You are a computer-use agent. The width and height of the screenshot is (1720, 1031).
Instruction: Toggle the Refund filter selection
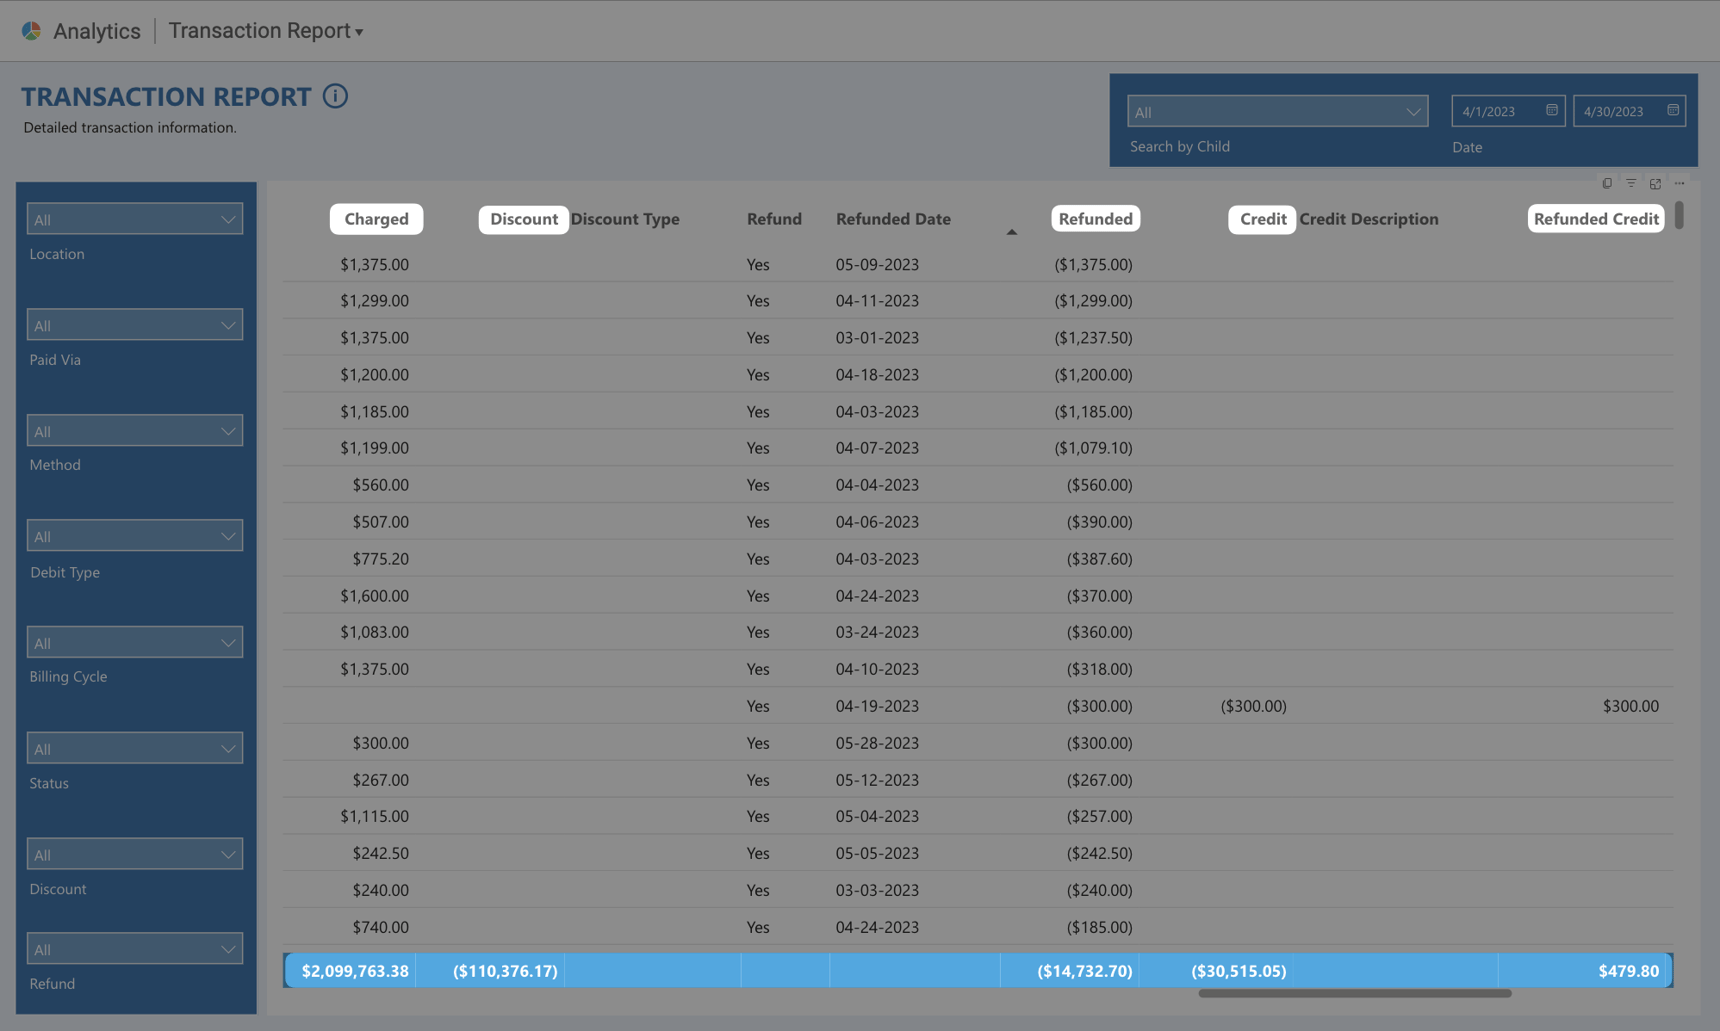(x=134, y=947)
